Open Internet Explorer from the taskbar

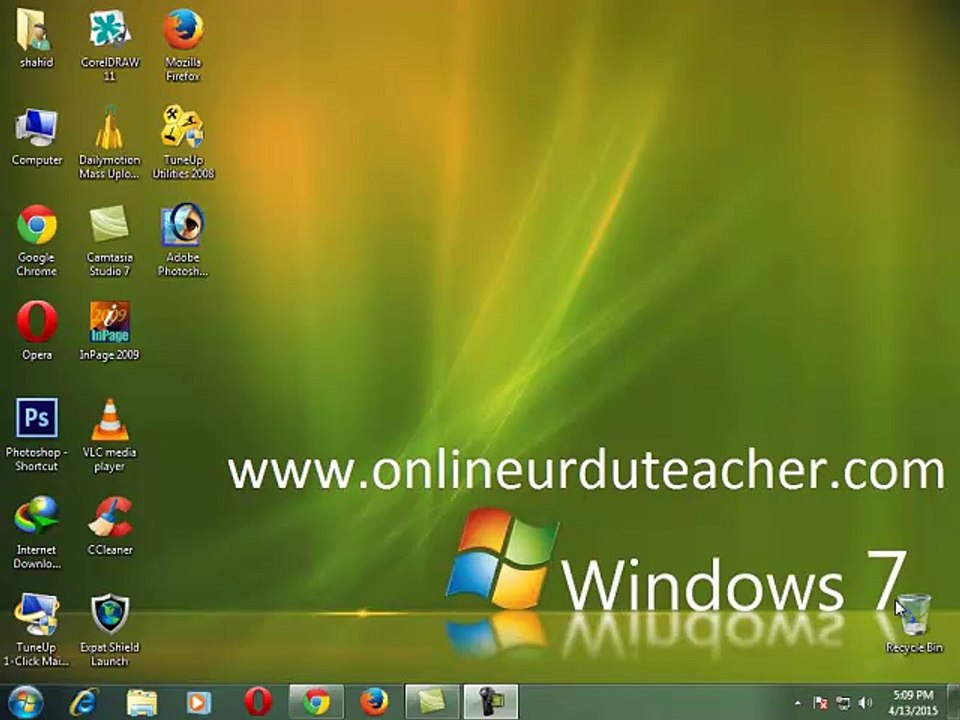pyautogui.click(x=83, y=702)
